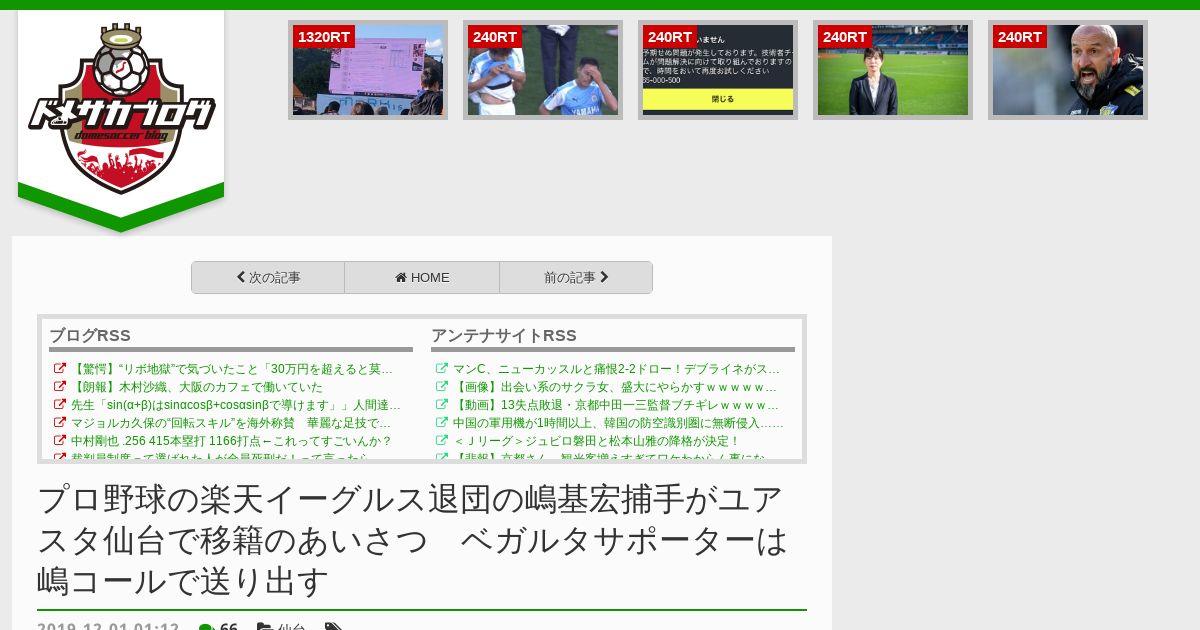Click external-link icon beside 【朗報】木村沙織 entry

pos(60,387)
